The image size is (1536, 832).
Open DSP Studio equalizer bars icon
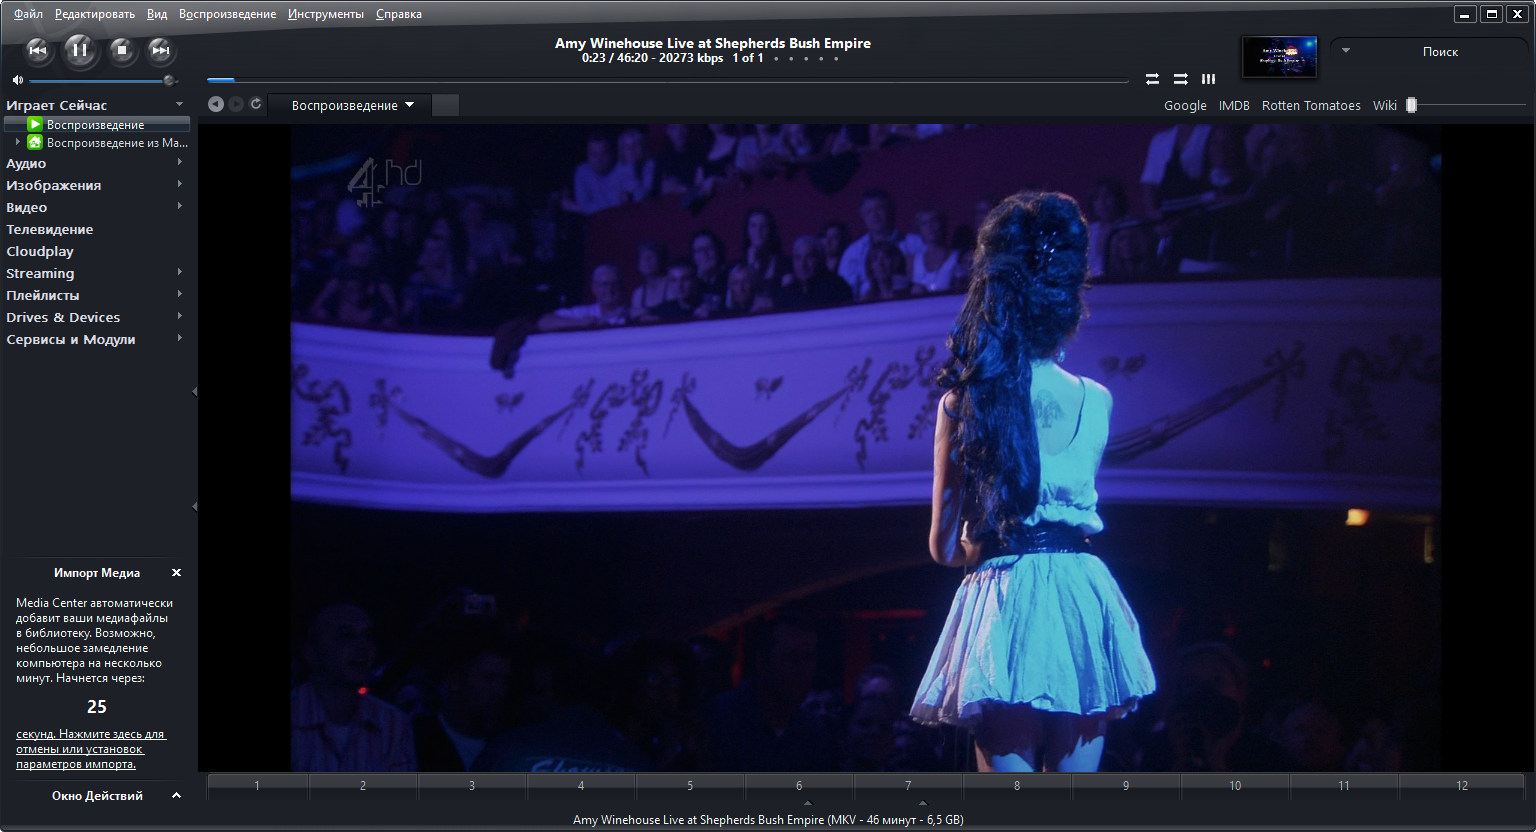[x=1208, y=79]
